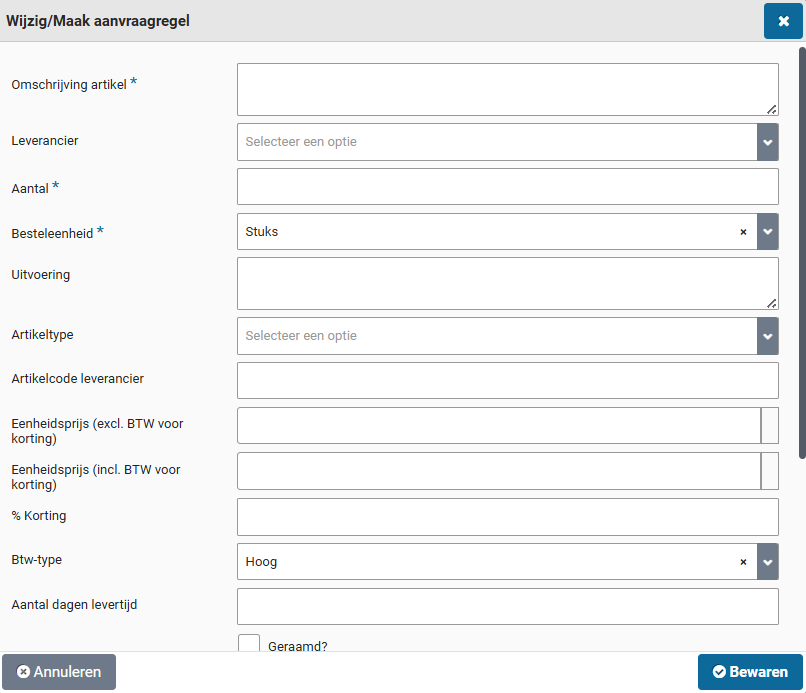Click the Eenheidsprijs incl. BTW field
The width and height of the screenshot is (806, 693).
pyautogui.click(x=498, y=471)
